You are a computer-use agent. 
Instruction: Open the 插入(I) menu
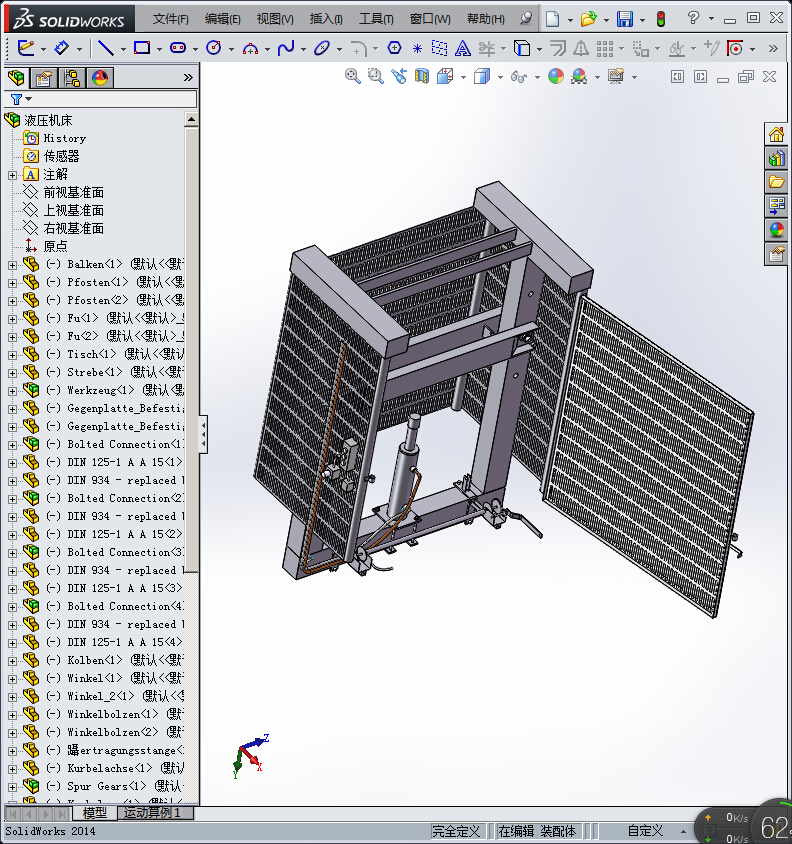326,19
